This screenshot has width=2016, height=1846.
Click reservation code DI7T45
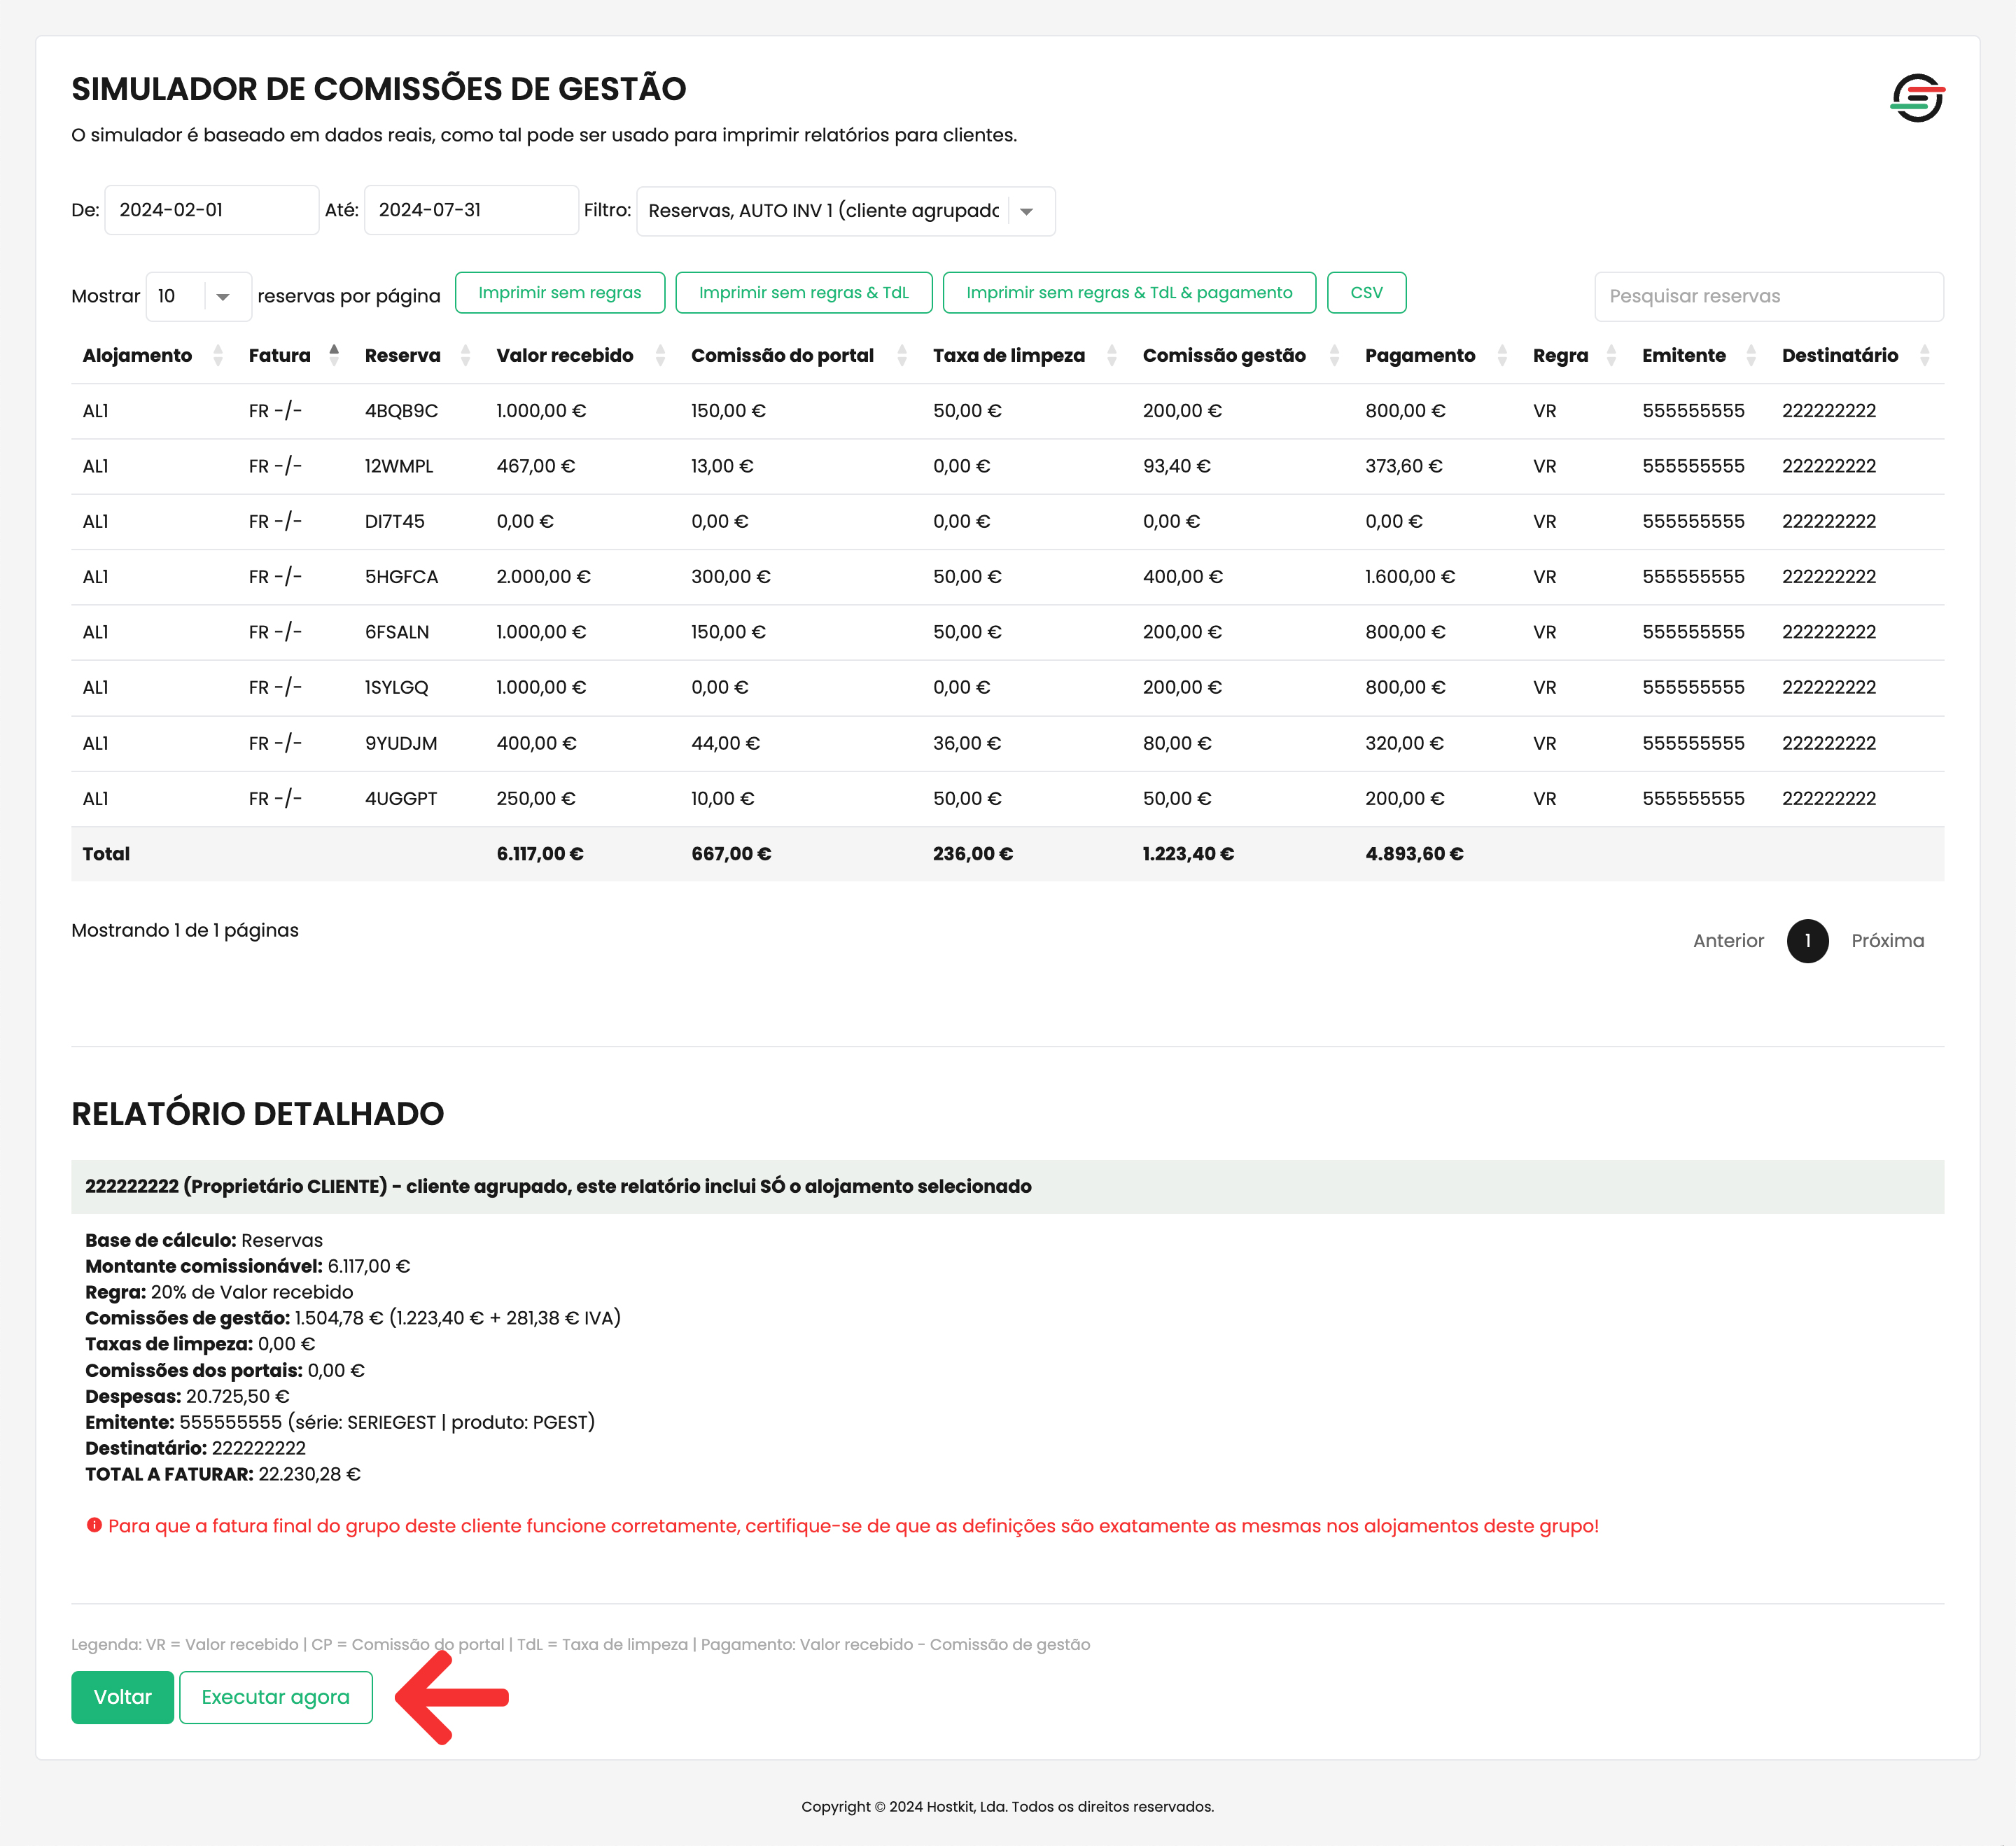point(394,521)
